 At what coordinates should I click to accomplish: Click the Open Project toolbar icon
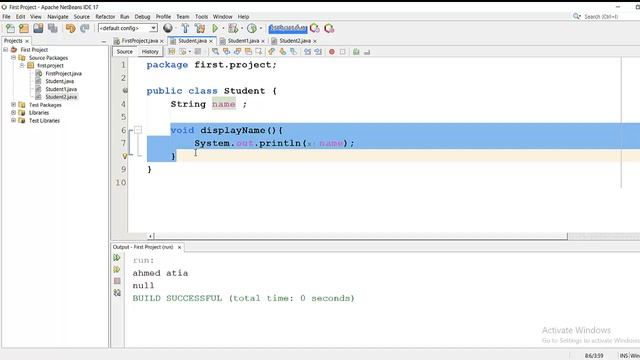(x=38, y=28)
